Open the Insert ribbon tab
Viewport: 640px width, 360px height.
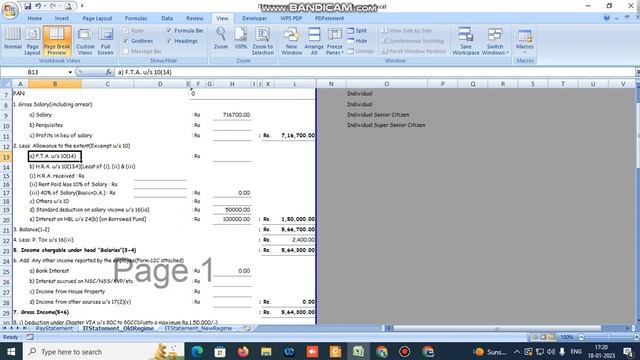(x=62, y=18)
